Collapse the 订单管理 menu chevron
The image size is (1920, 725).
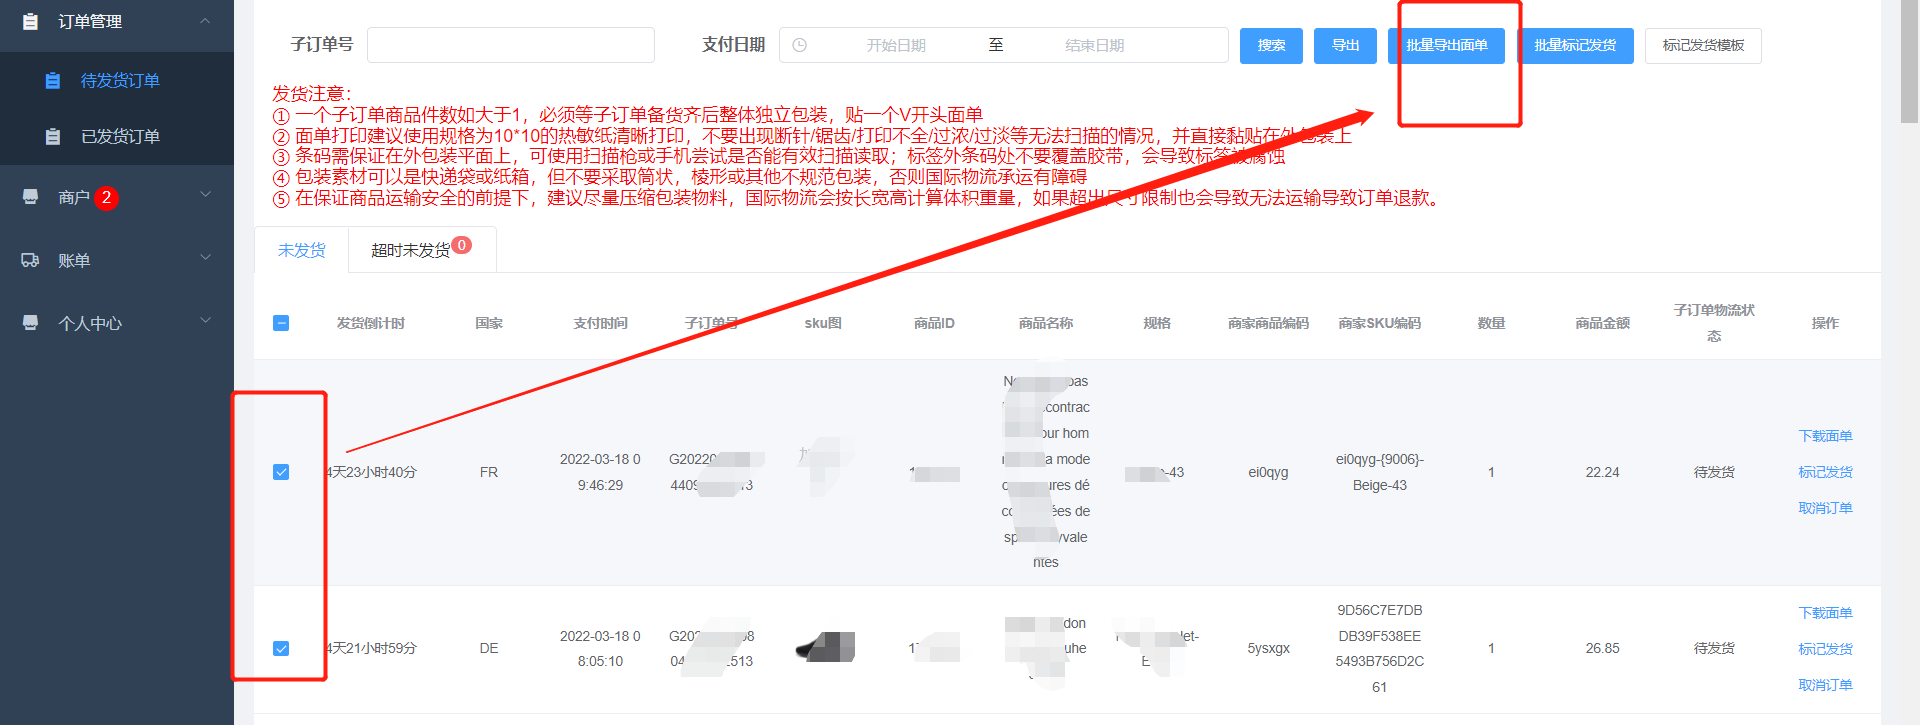point(205,21)
